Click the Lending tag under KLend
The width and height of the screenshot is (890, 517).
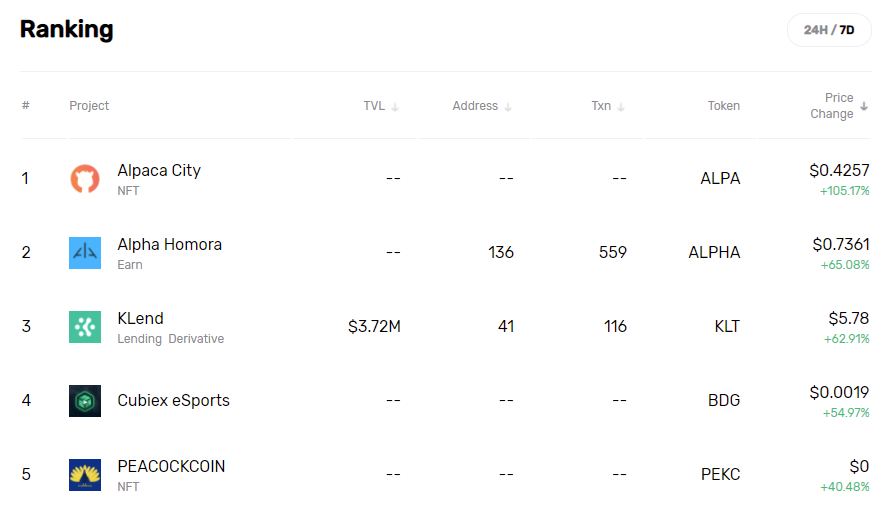click(140, 339)
